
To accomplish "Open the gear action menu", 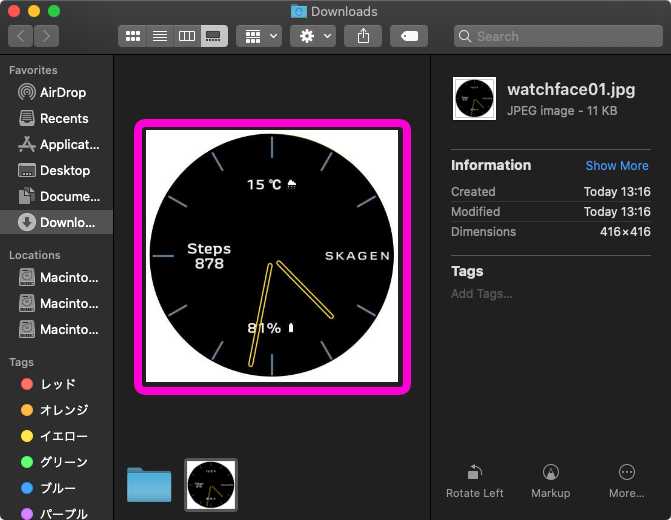I will pos(313,36).
